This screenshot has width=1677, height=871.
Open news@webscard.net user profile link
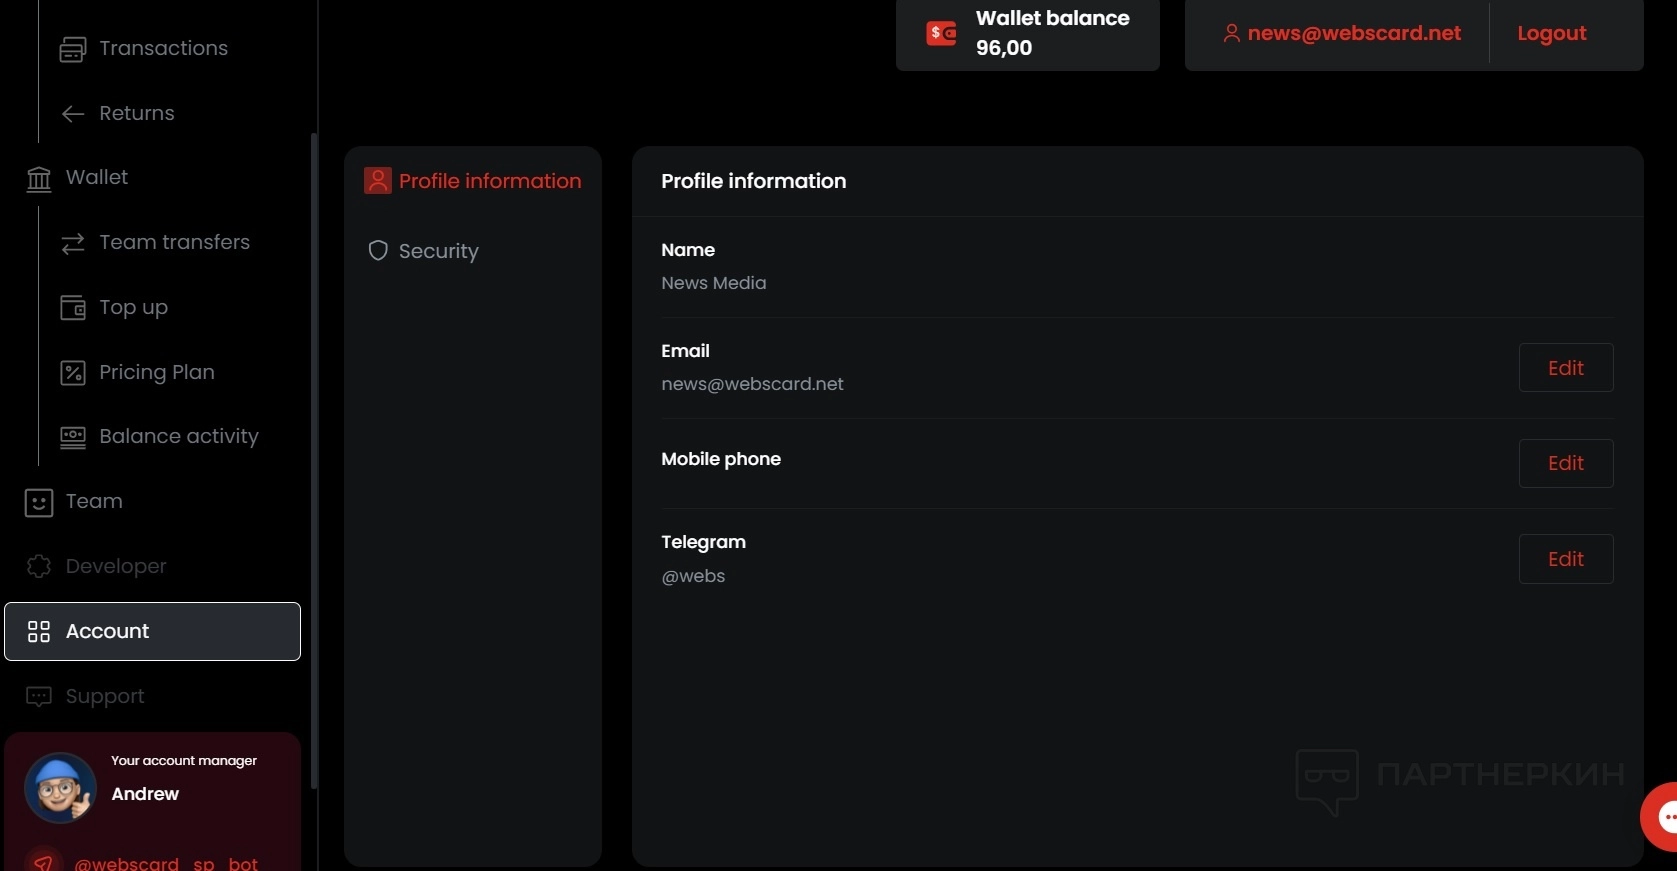point(1353,33)
